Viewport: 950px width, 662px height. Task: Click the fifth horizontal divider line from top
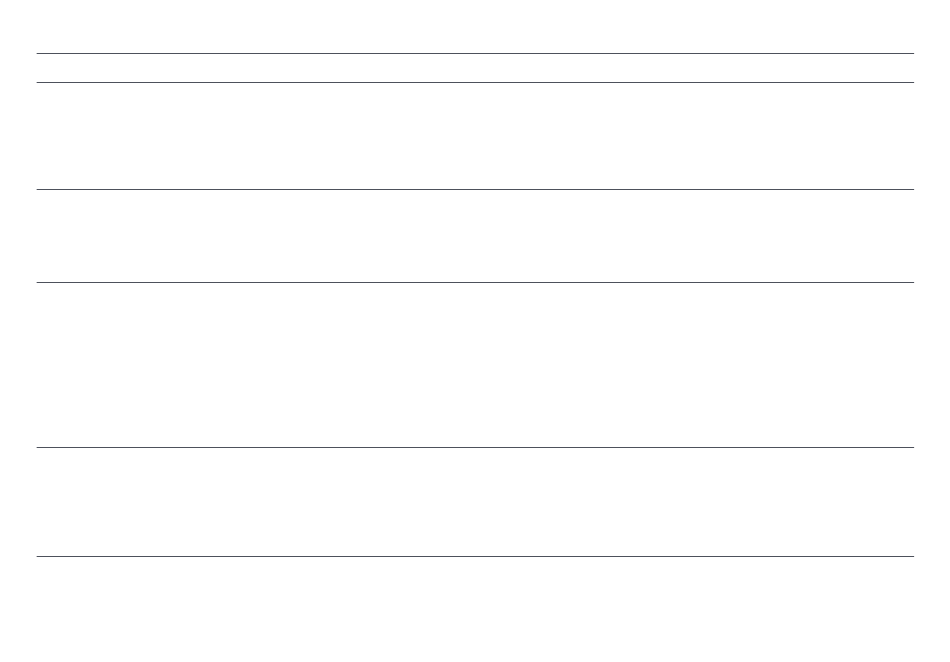[x=475, y=448]
